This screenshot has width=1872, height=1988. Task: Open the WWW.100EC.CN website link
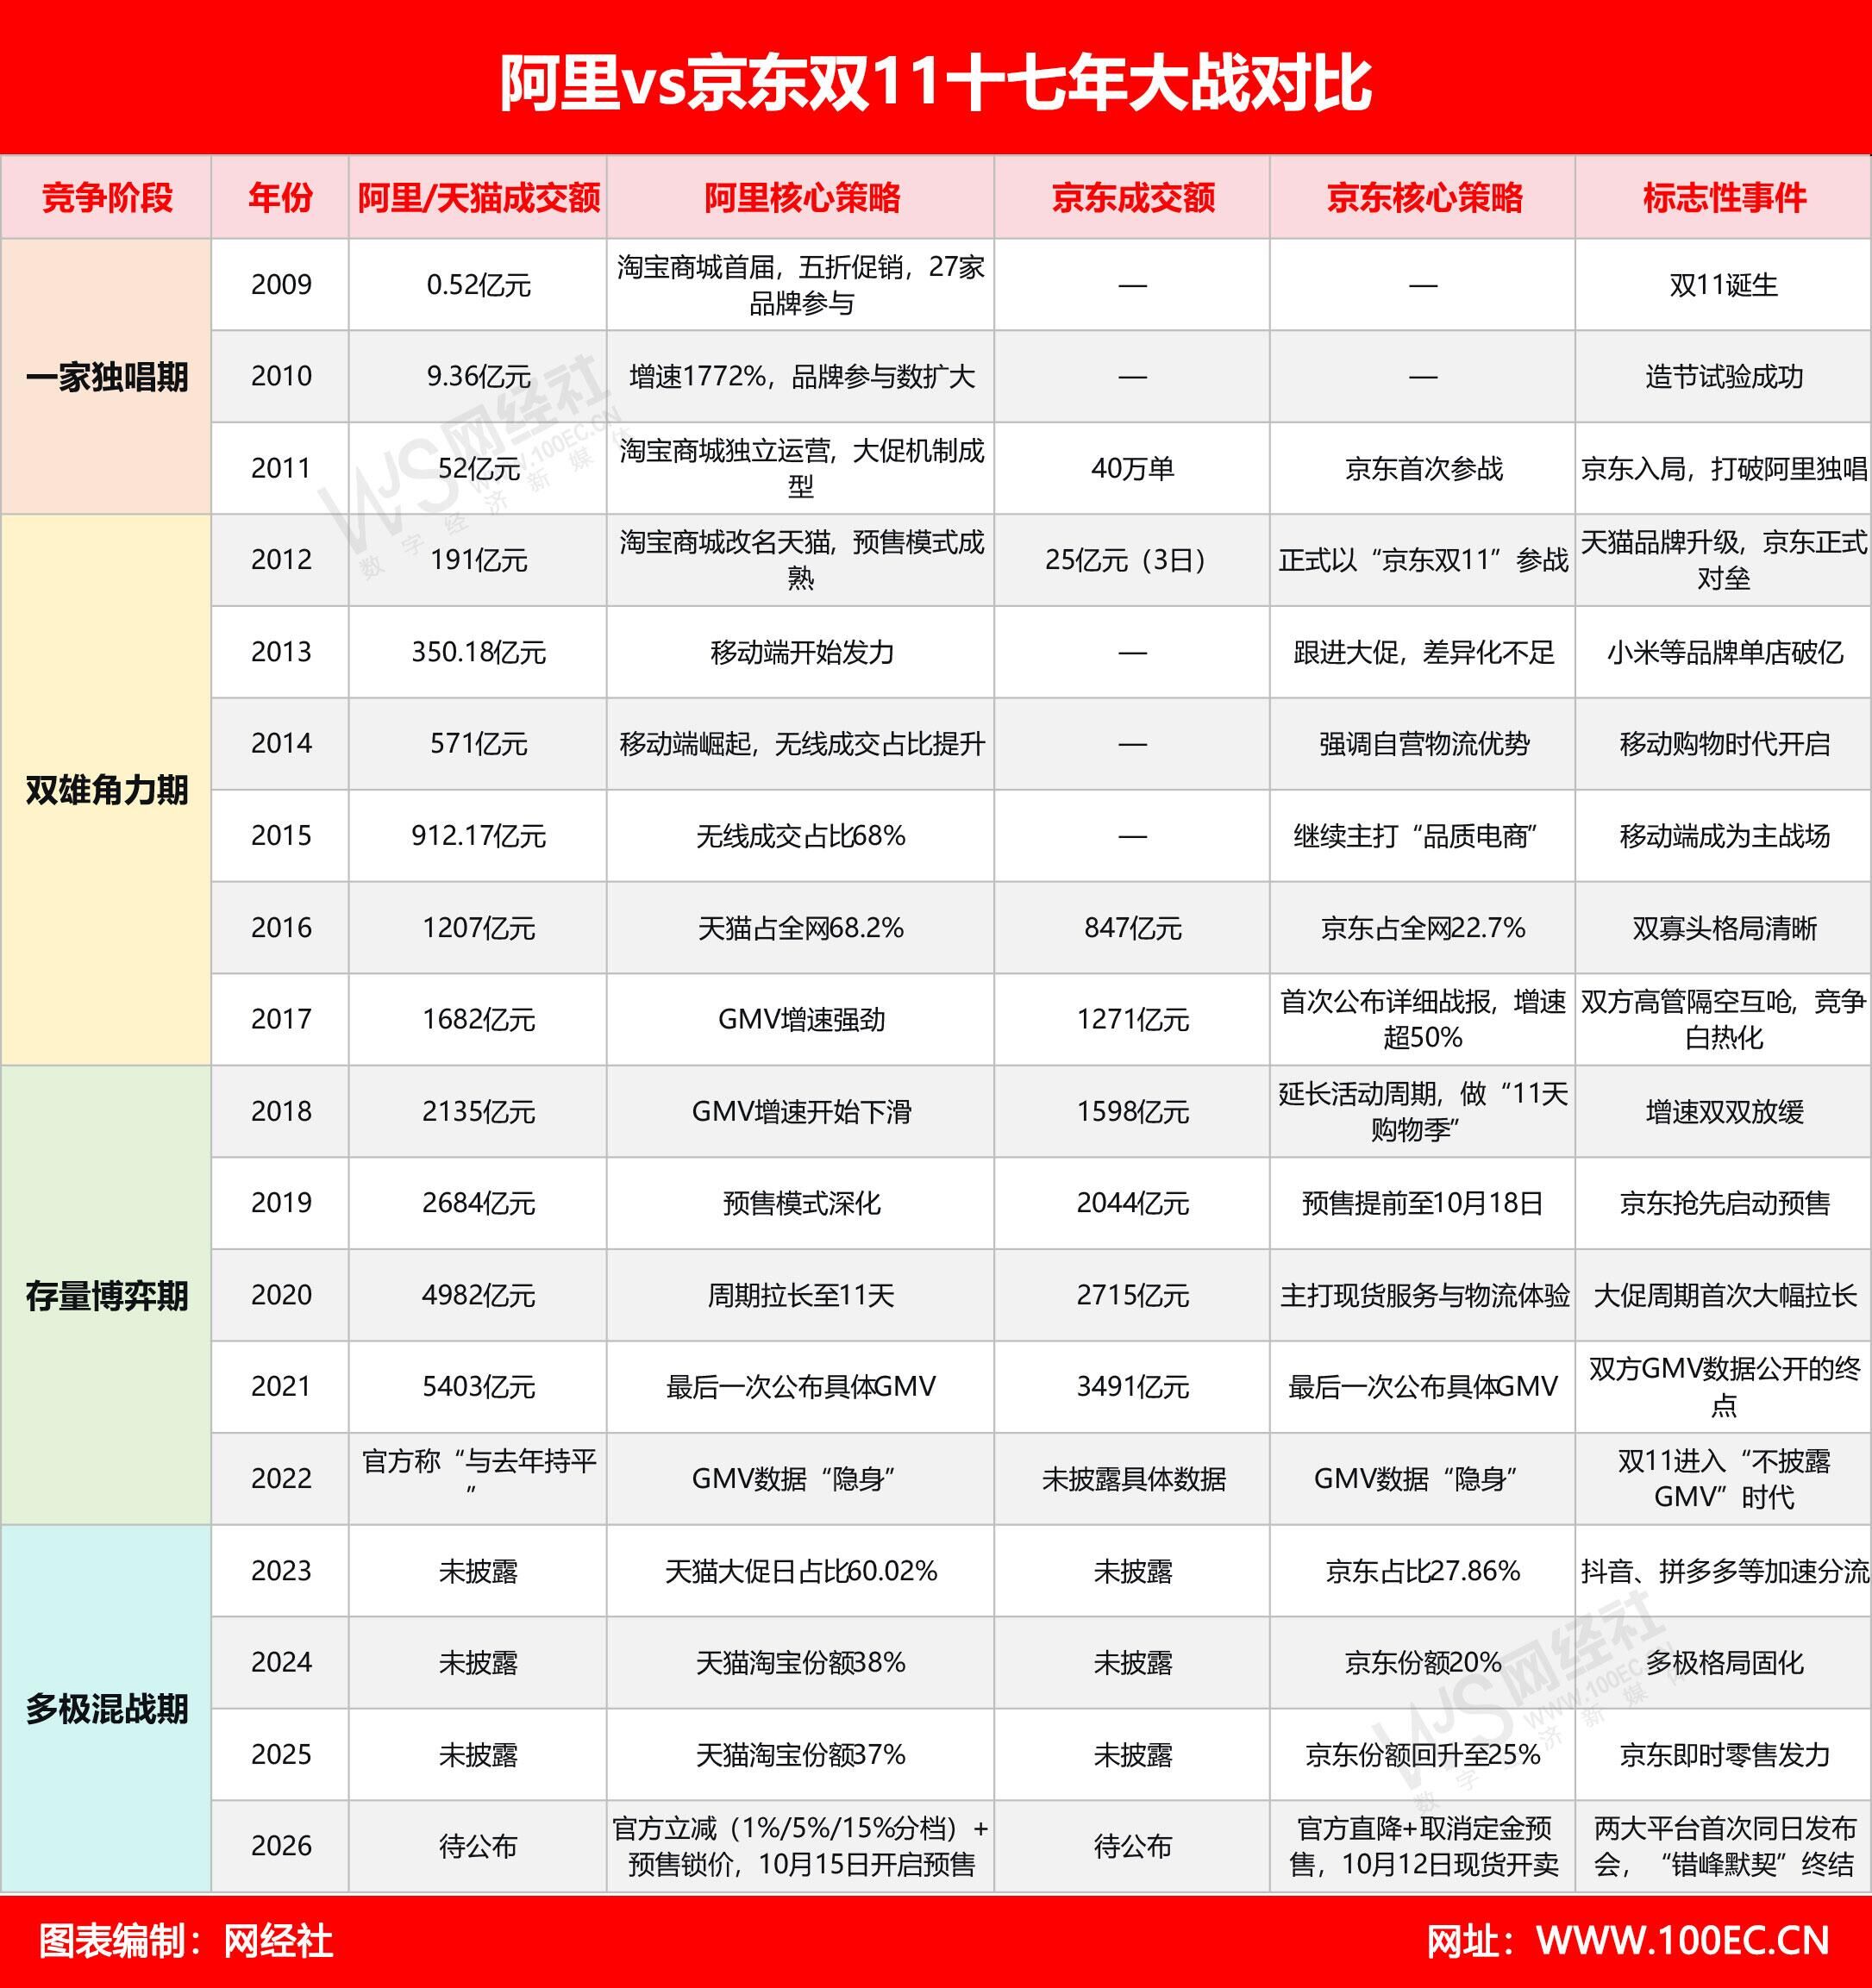click(x=1683, y=1941)
